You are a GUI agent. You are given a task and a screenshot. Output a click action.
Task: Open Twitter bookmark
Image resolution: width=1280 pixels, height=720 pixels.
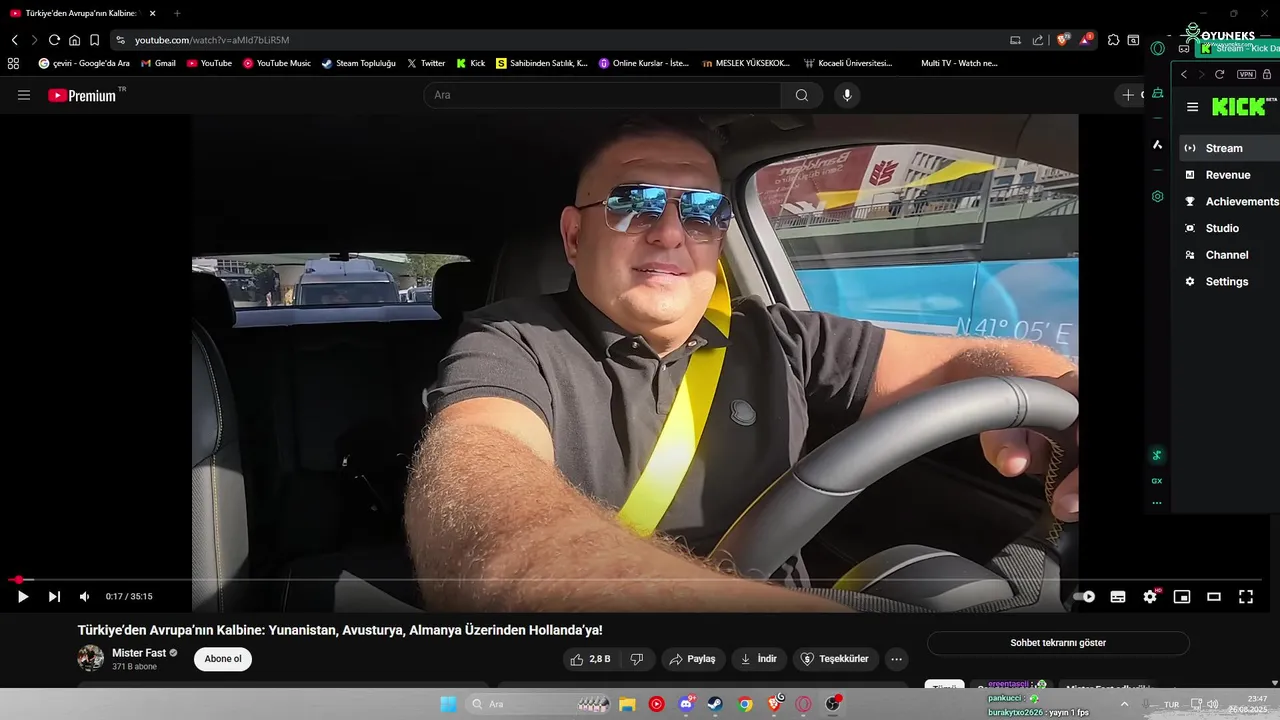[x=426, y=63]
